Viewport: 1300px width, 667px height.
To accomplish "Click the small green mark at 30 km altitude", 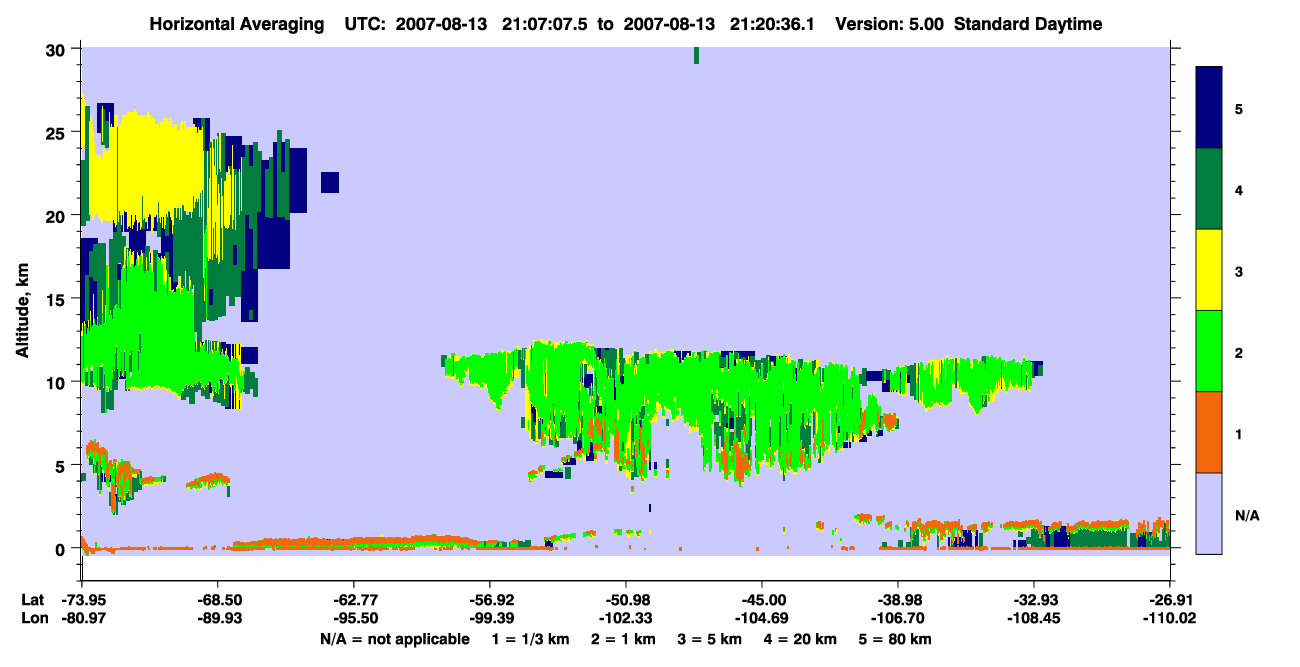I will 696,56.
